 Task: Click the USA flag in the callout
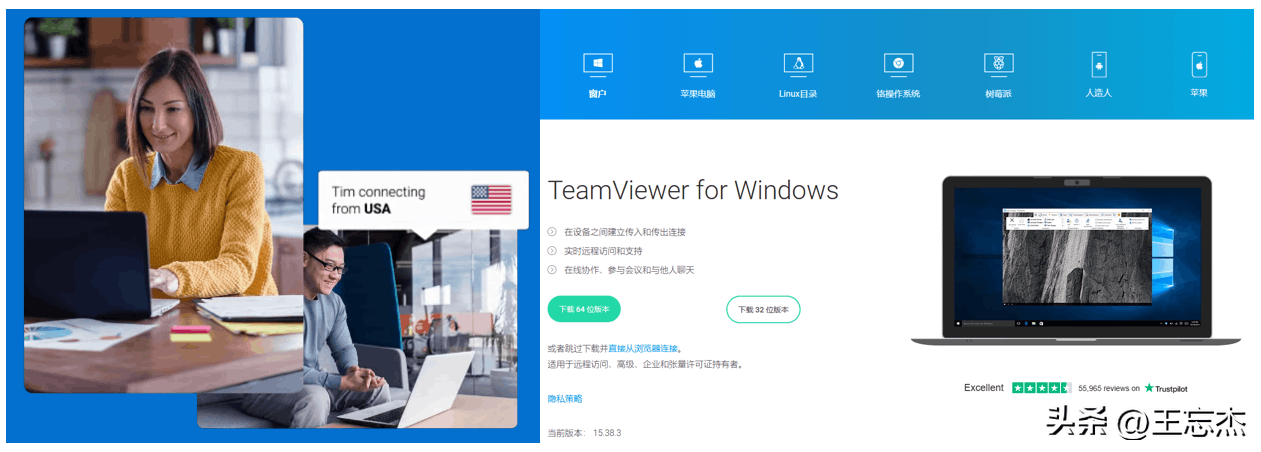[x=491, y=199]
